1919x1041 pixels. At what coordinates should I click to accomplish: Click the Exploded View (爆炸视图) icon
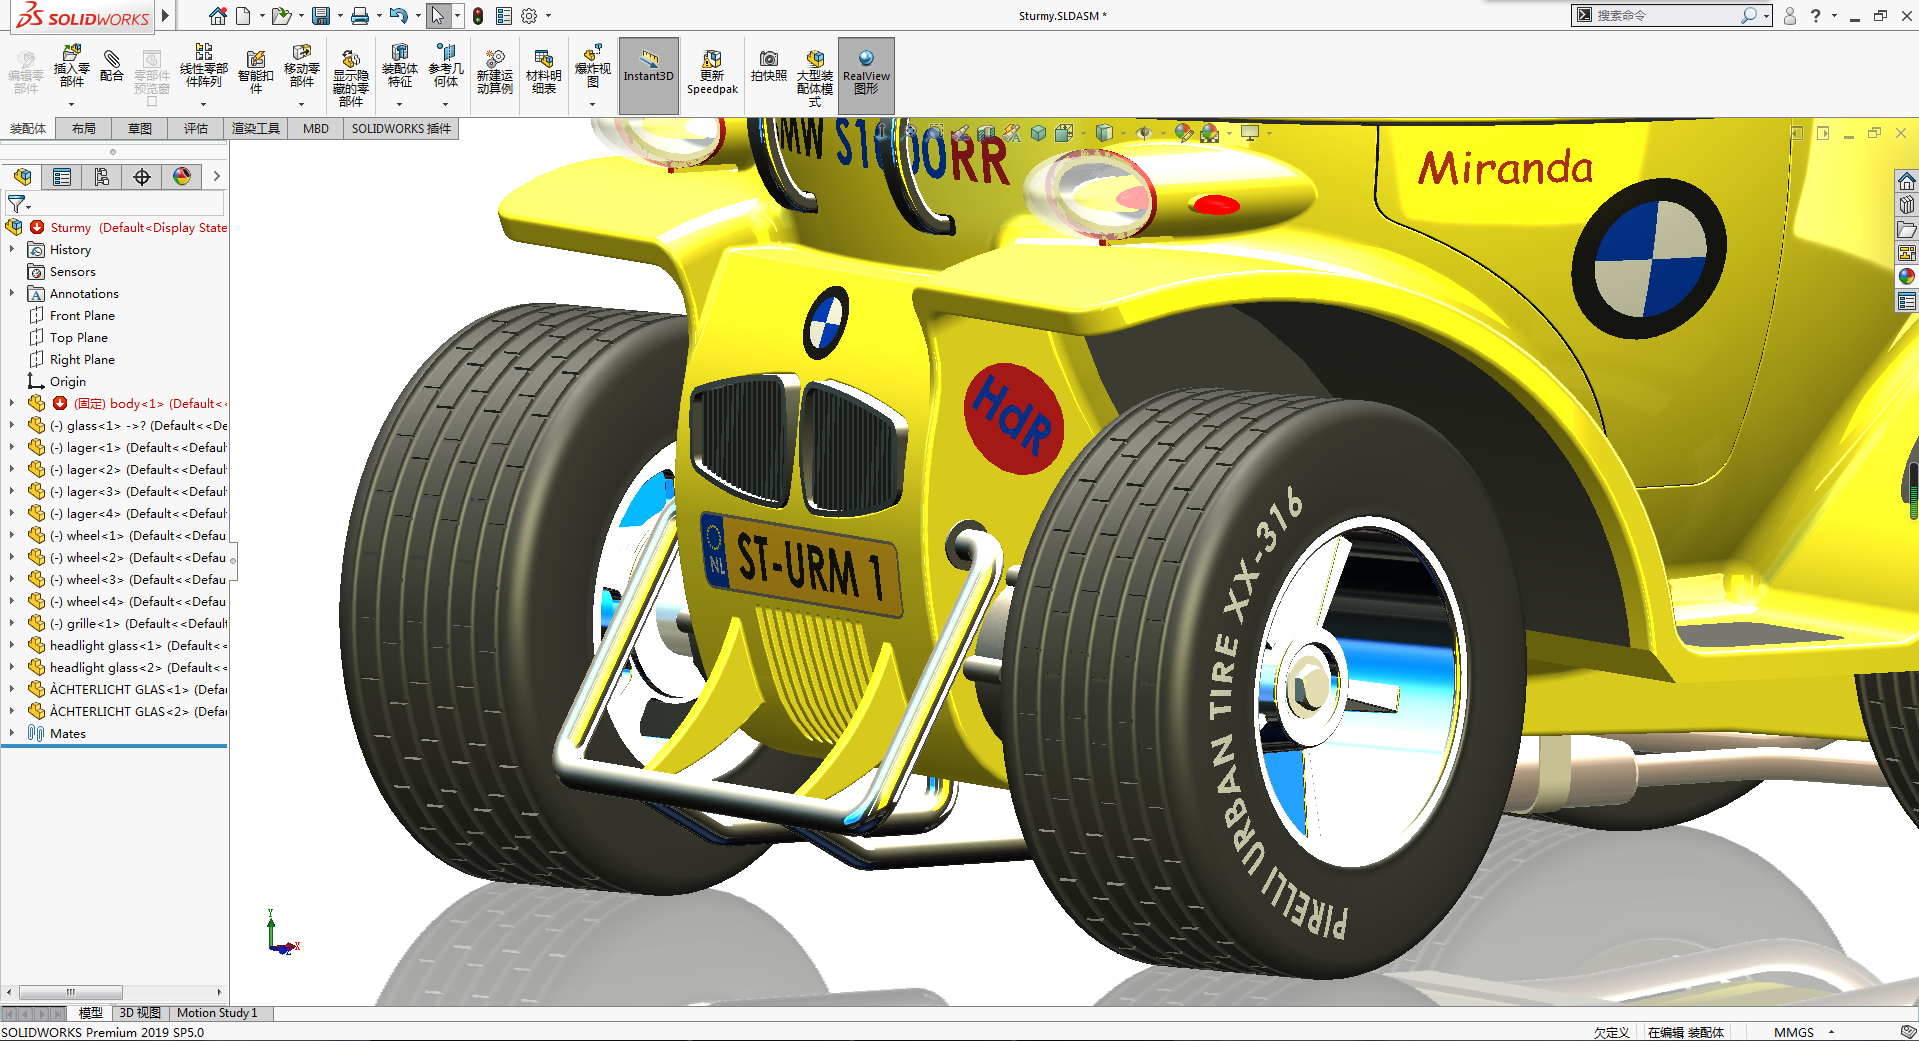pos(592,67)
